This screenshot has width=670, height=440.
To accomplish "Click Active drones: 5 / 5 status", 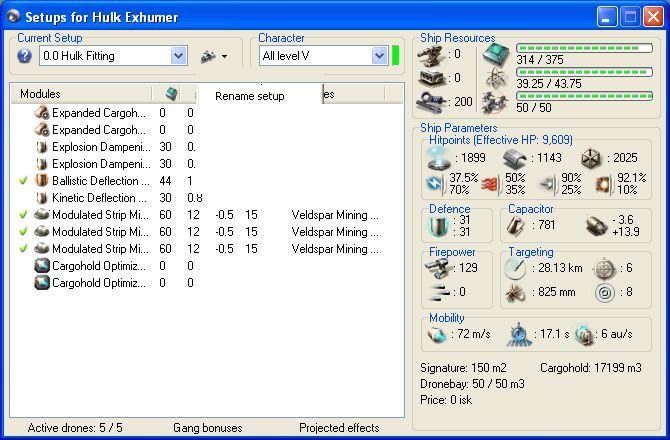I will tap(75, 428).
